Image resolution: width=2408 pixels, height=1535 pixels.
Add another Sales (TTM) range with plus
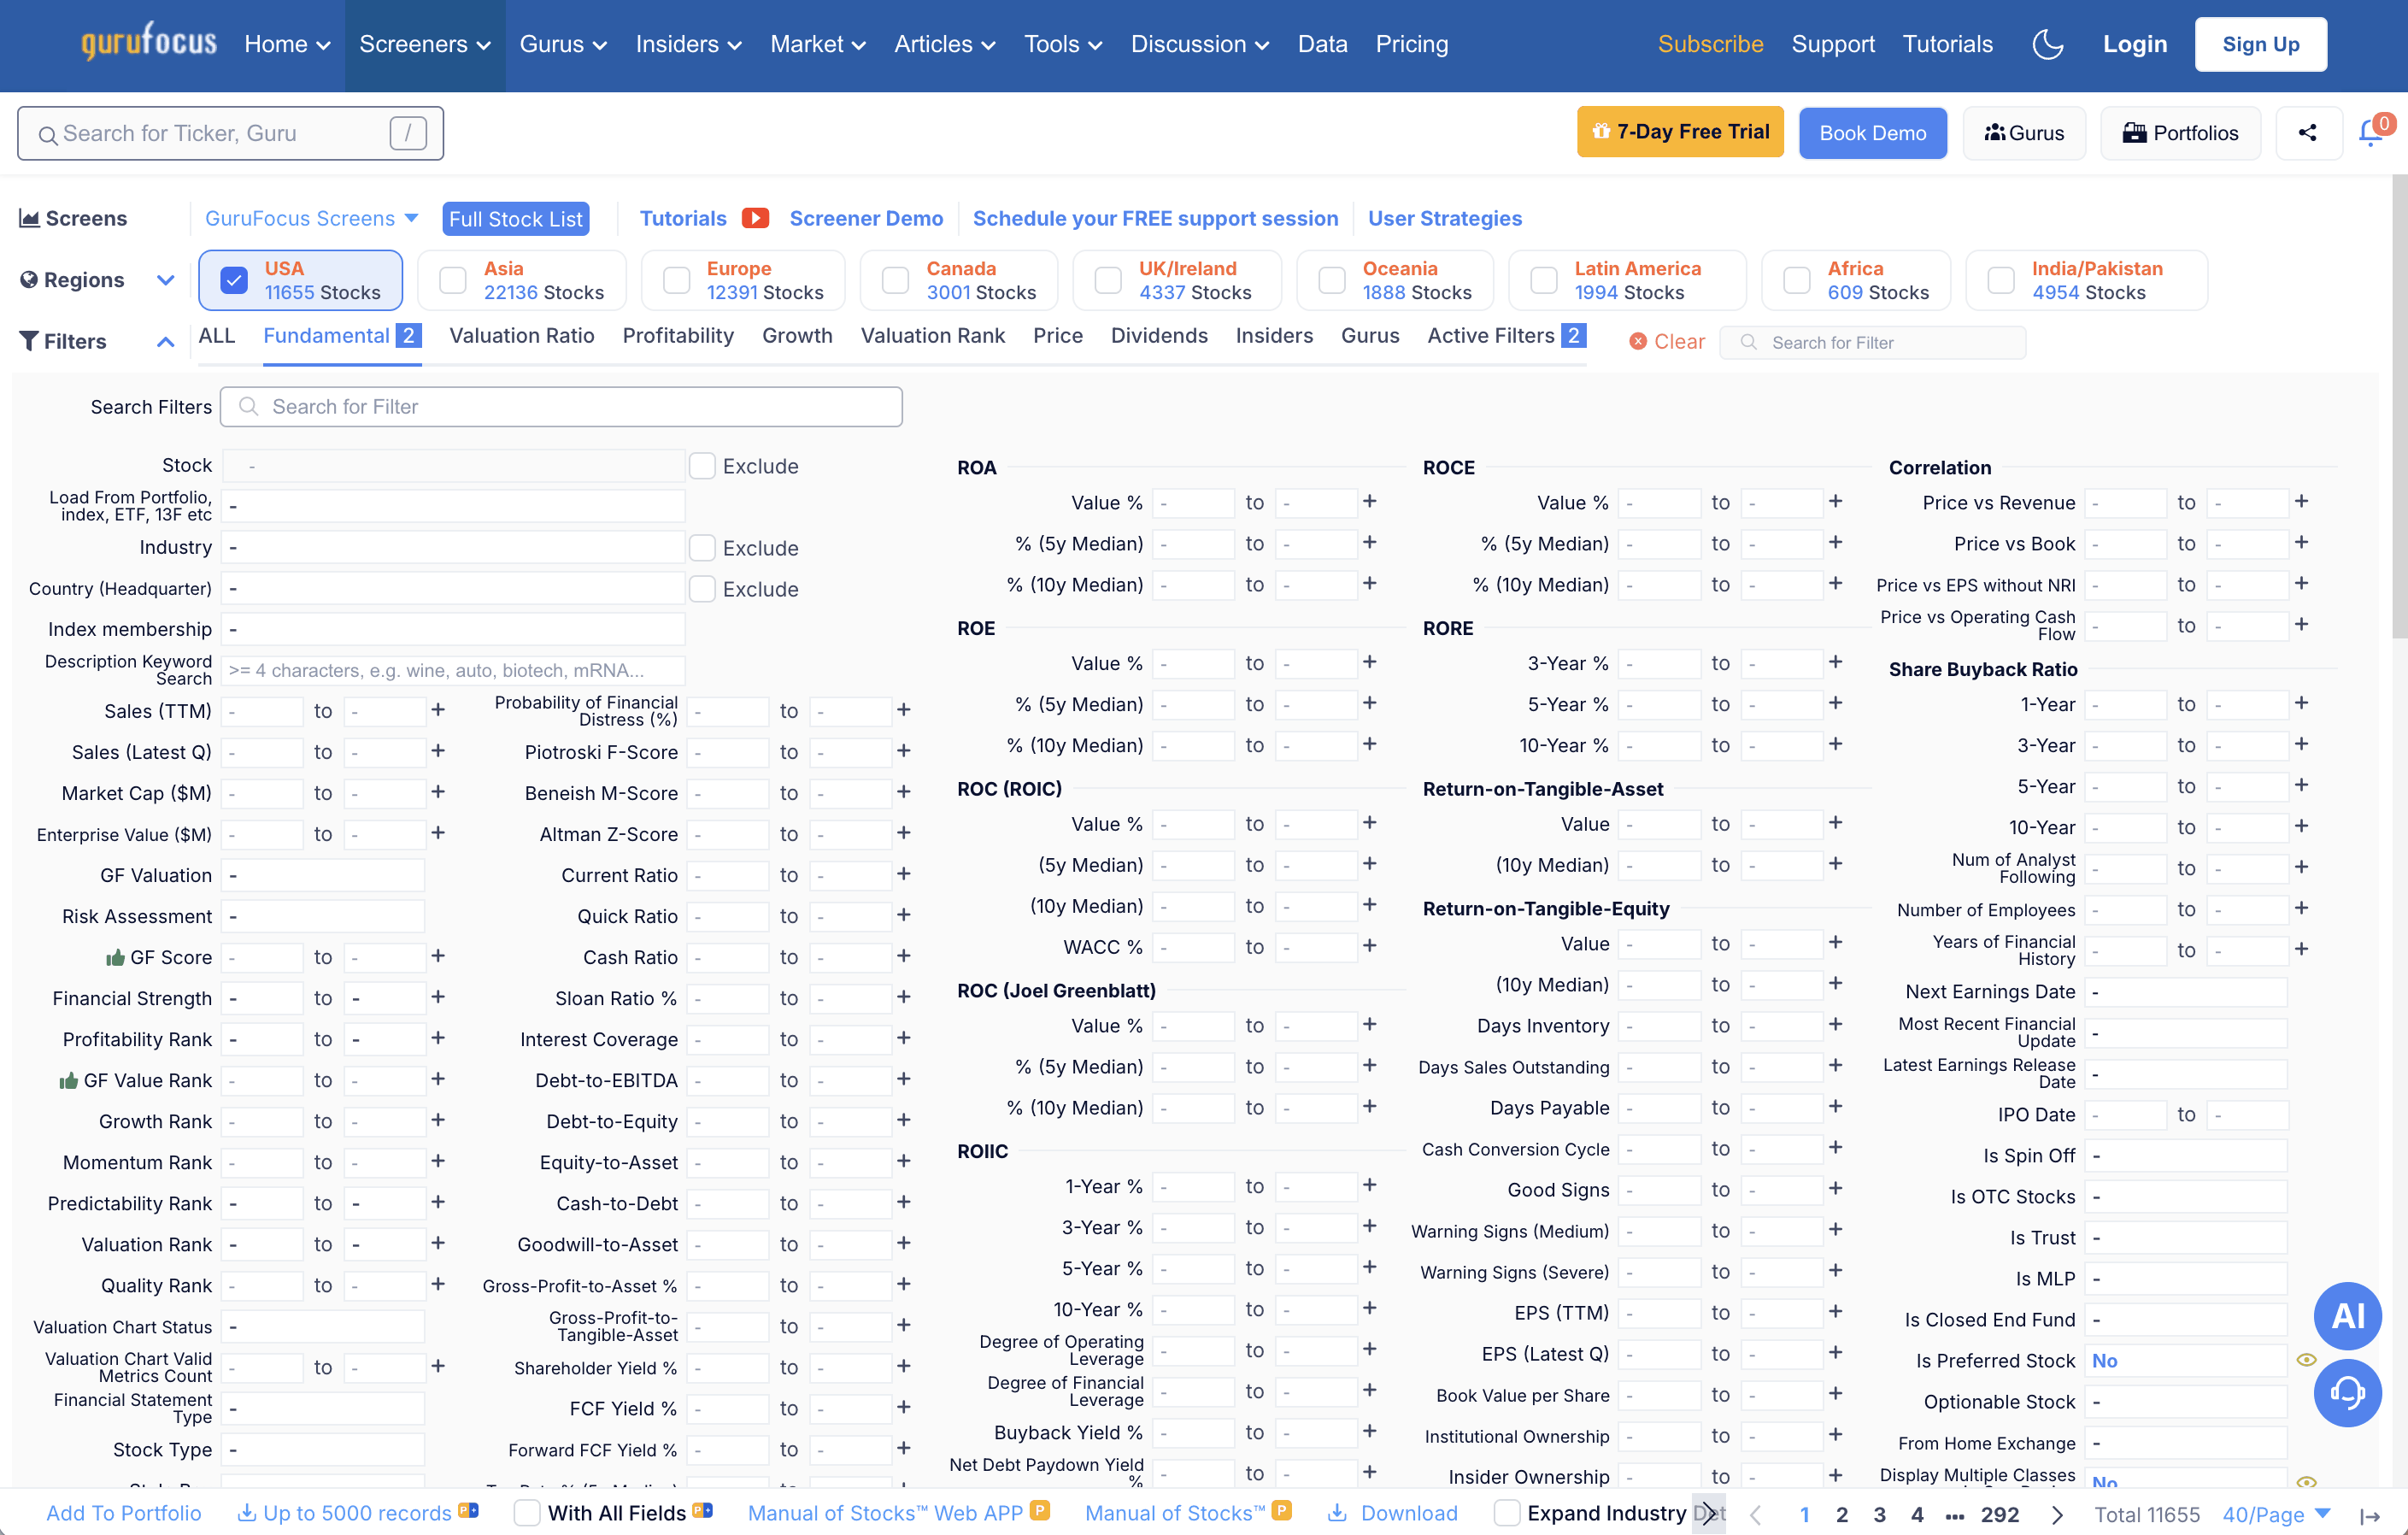coord(438,709)
